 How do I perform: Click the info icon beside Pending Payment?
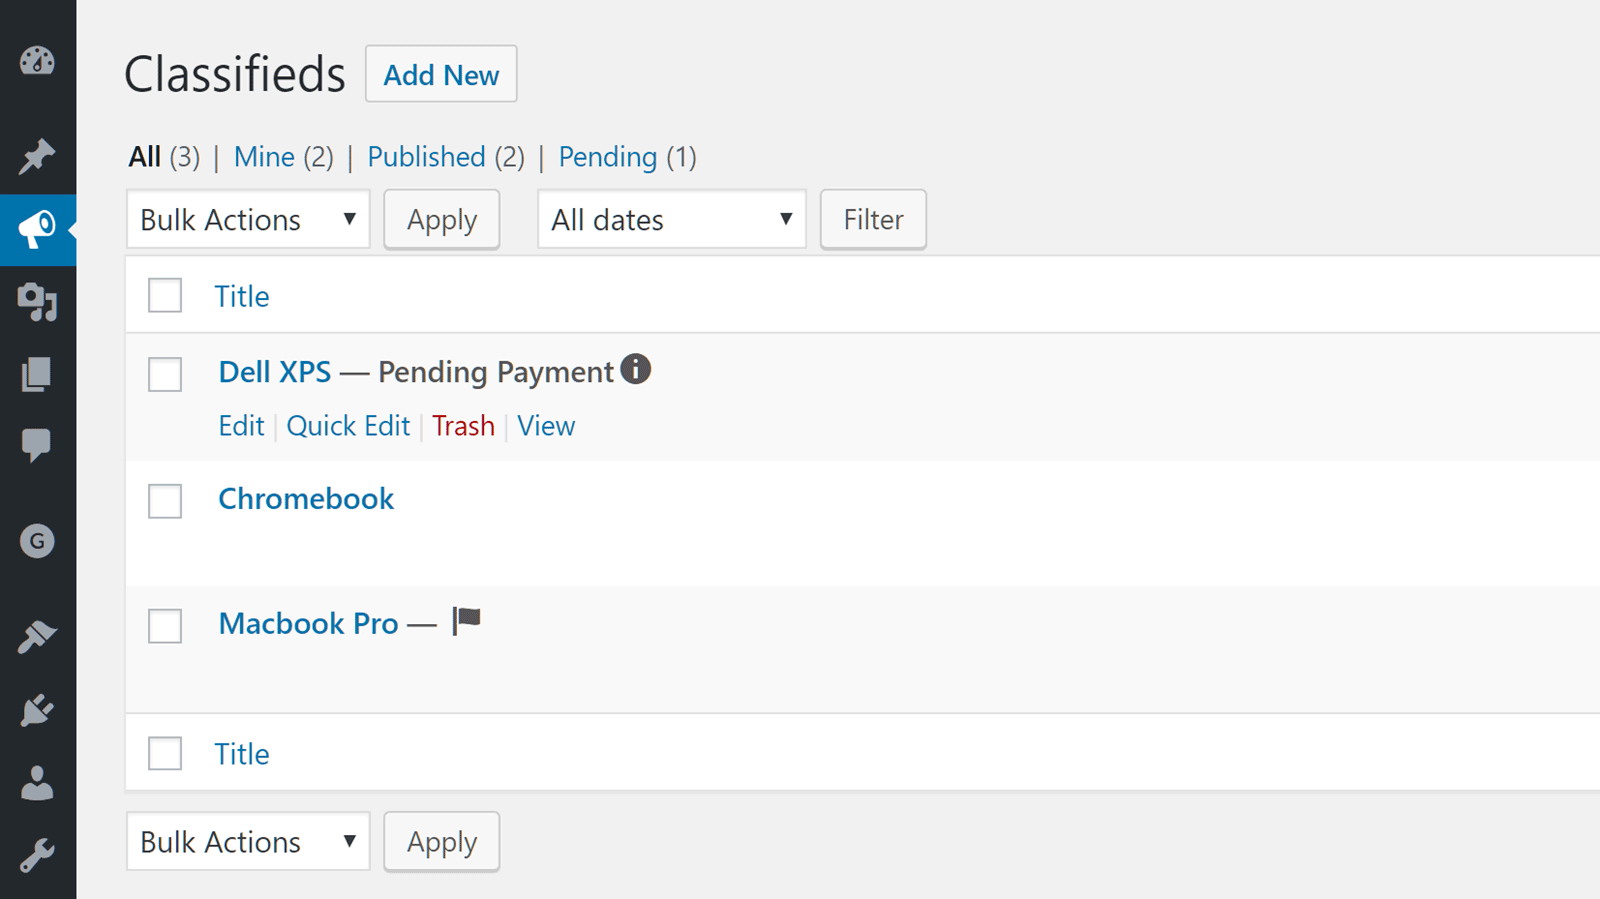click(635, 370)
